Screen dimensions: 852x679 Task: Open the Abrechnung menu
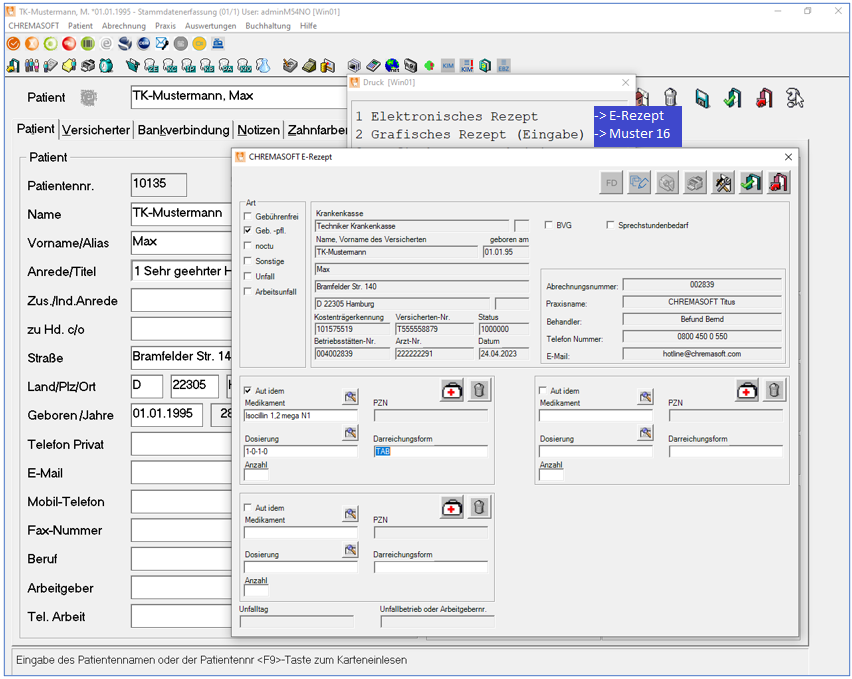(124, 26)
